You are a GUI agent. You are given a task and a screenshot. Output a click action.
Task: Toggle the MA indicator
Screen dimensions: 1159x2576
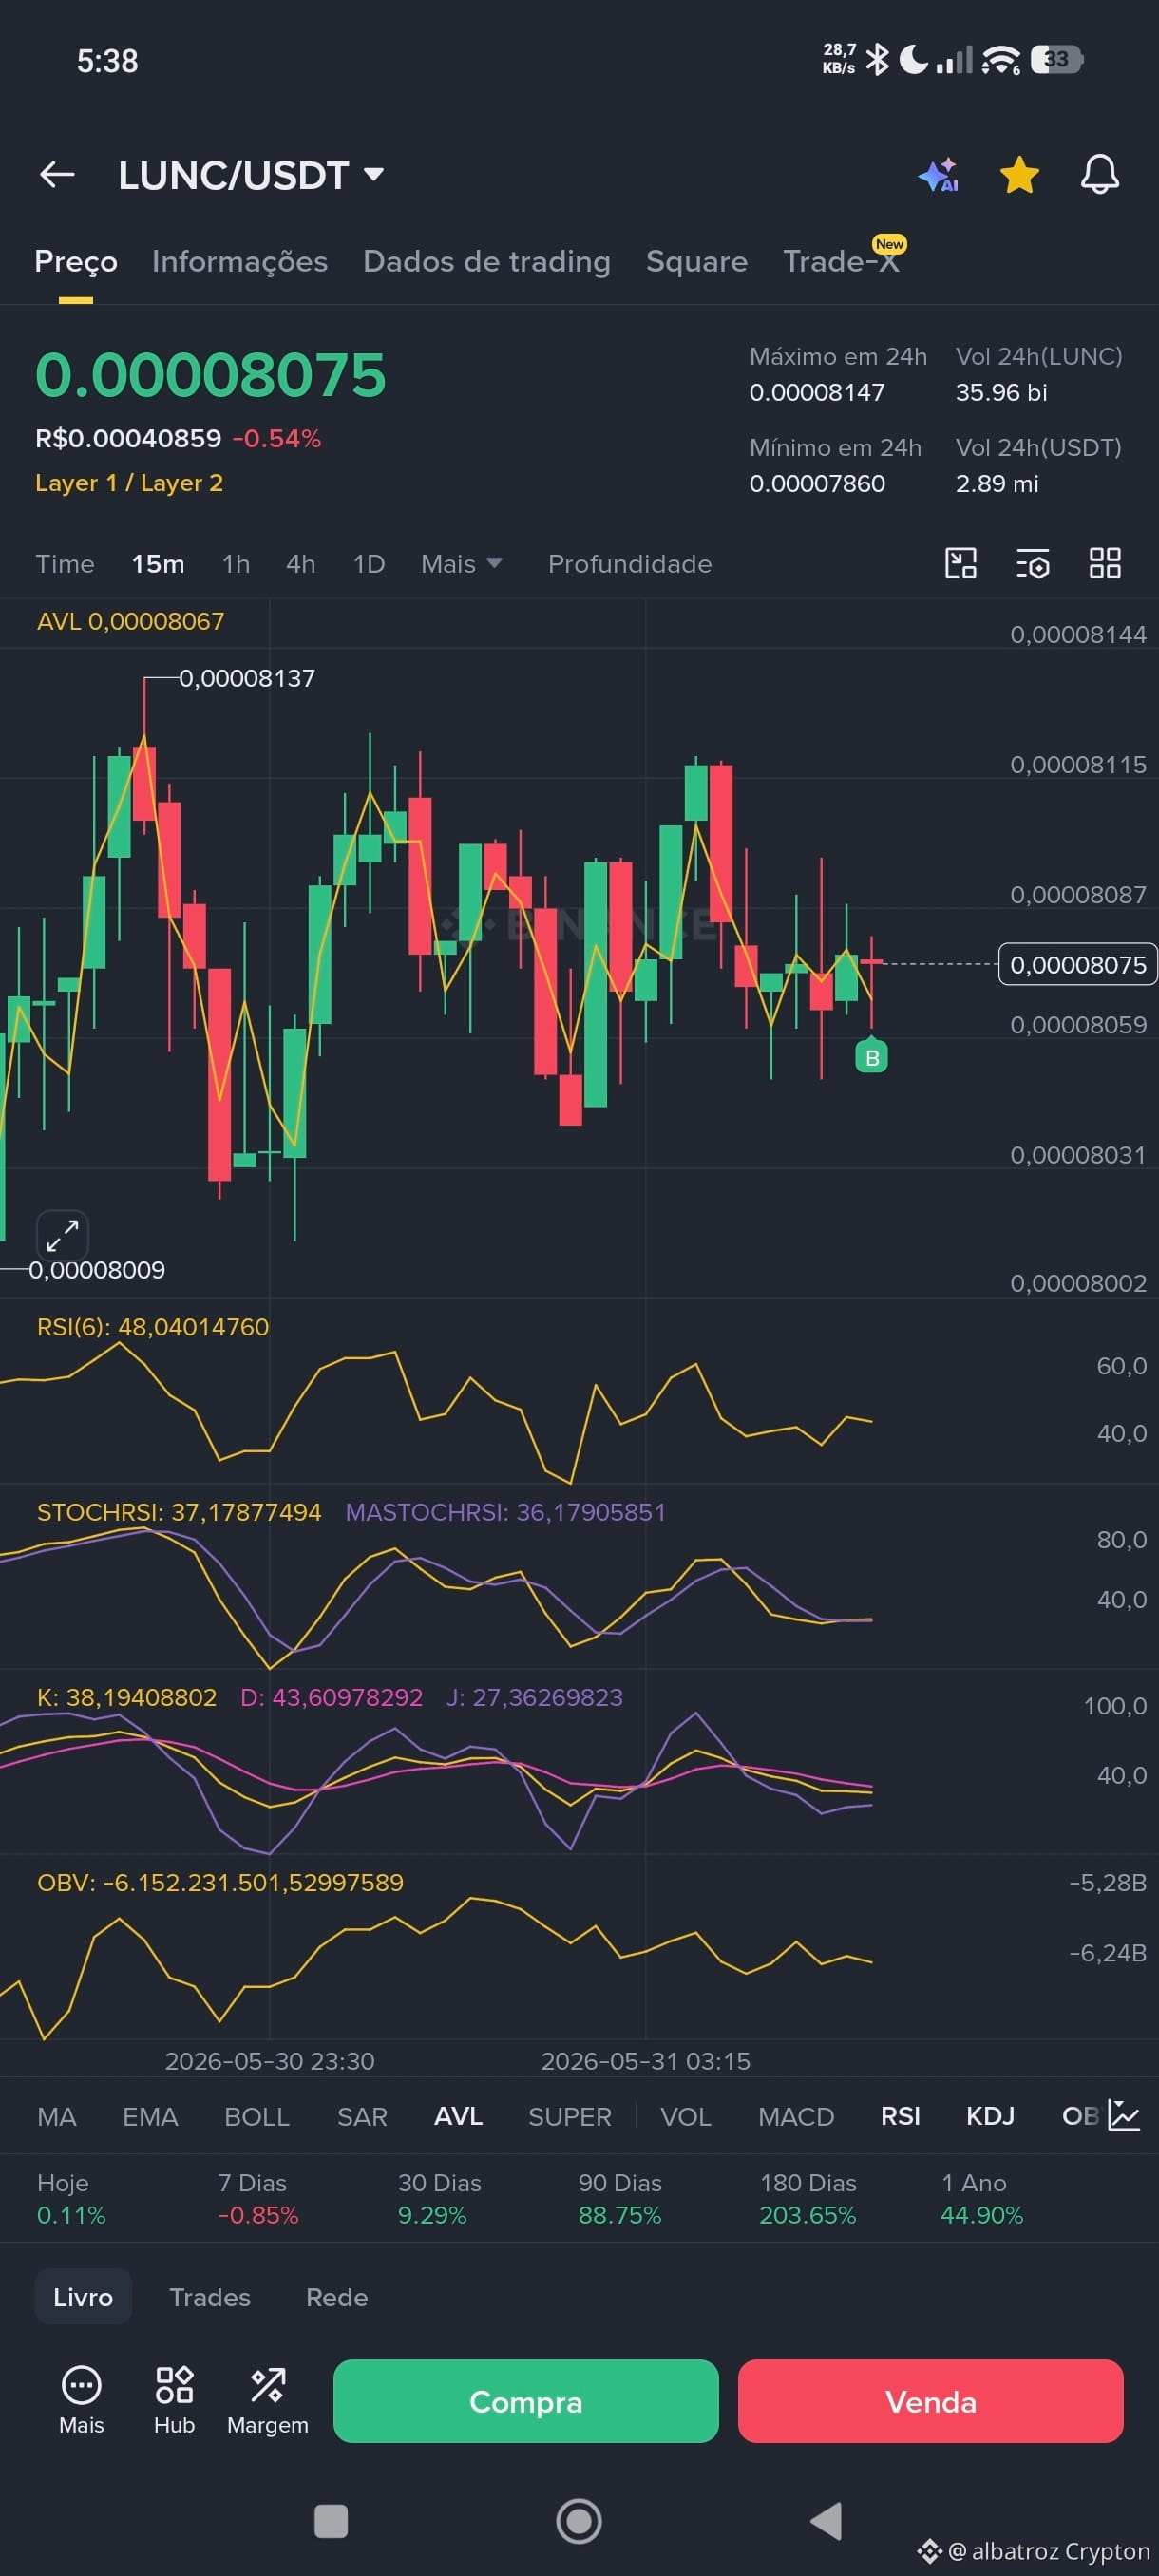pos(57,2117)
